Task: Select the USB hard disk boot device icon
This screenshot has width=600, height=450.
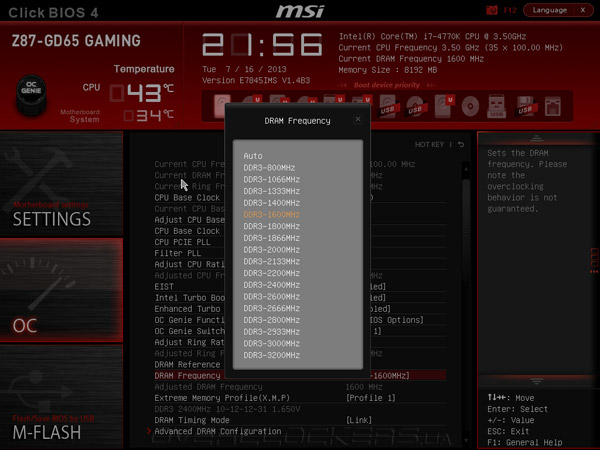Action: click(388, 106)
